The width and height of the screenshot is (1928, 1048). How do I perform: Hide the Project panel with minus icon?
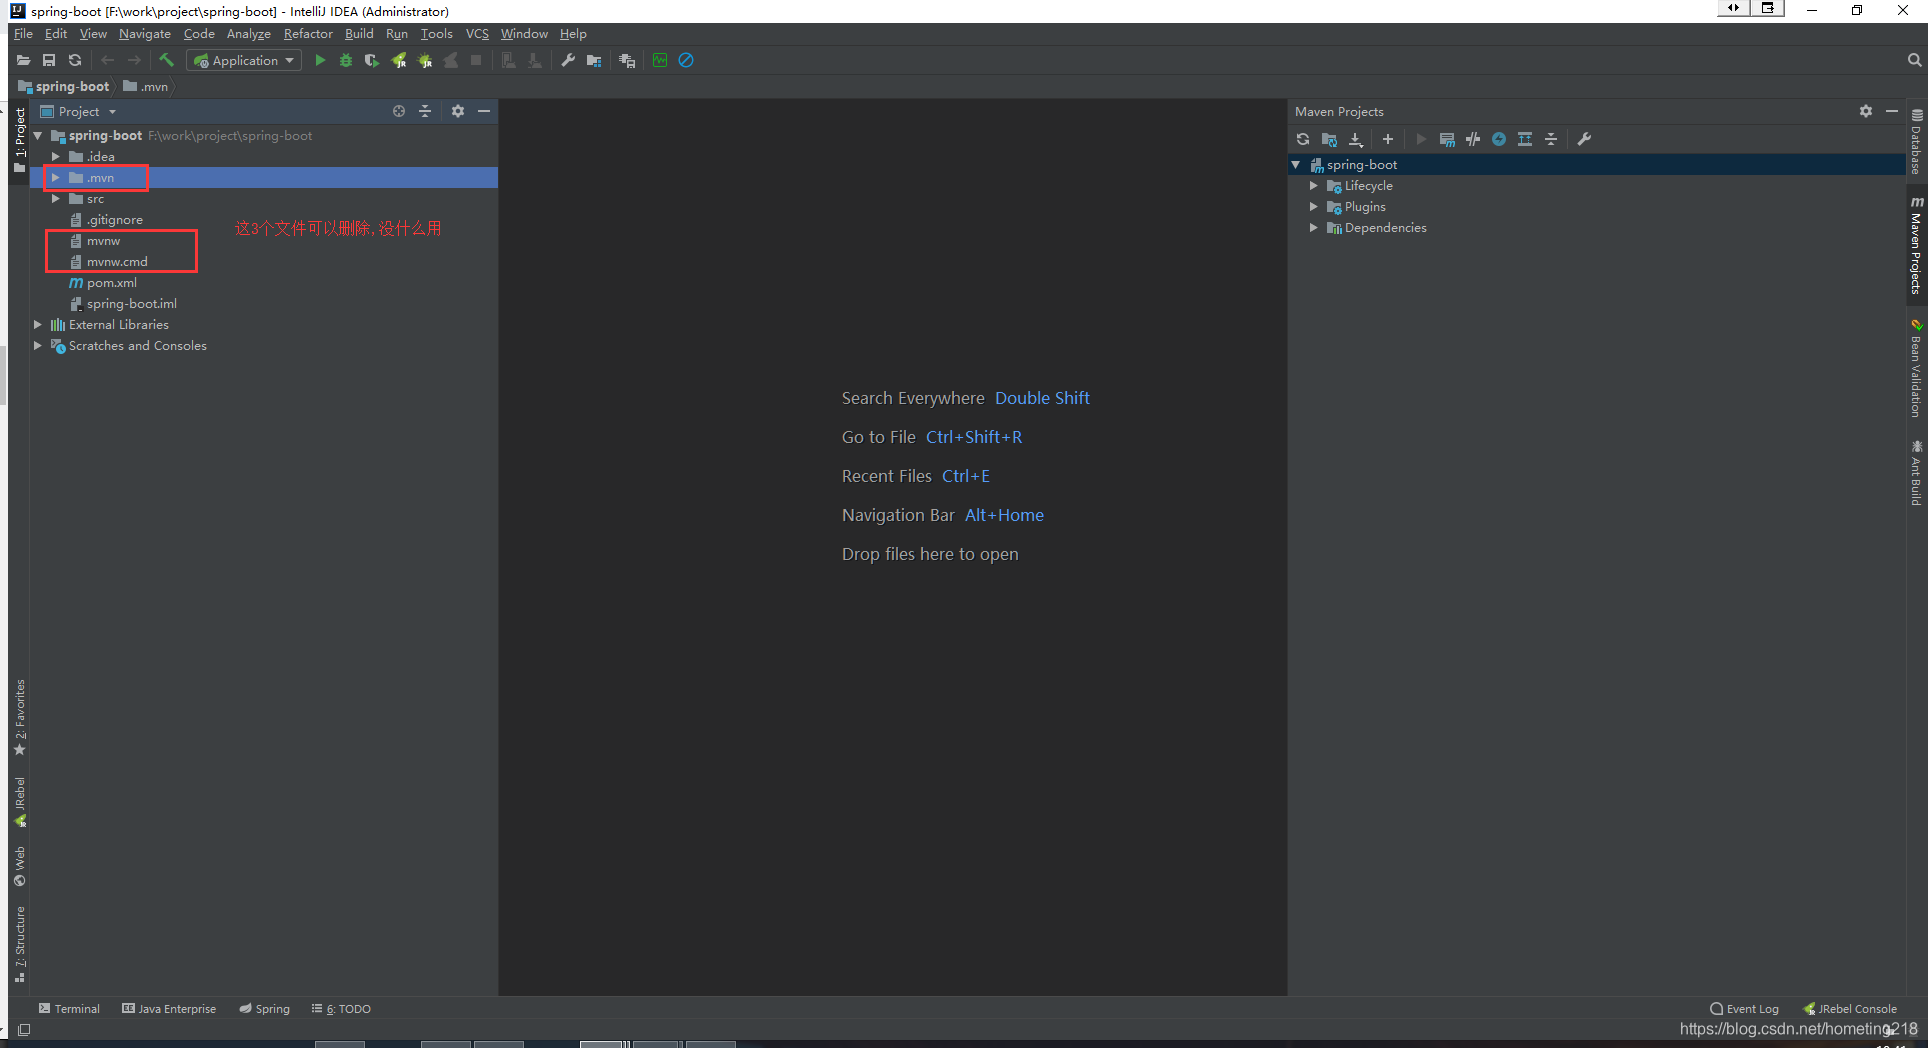click(x=484, y=112)
